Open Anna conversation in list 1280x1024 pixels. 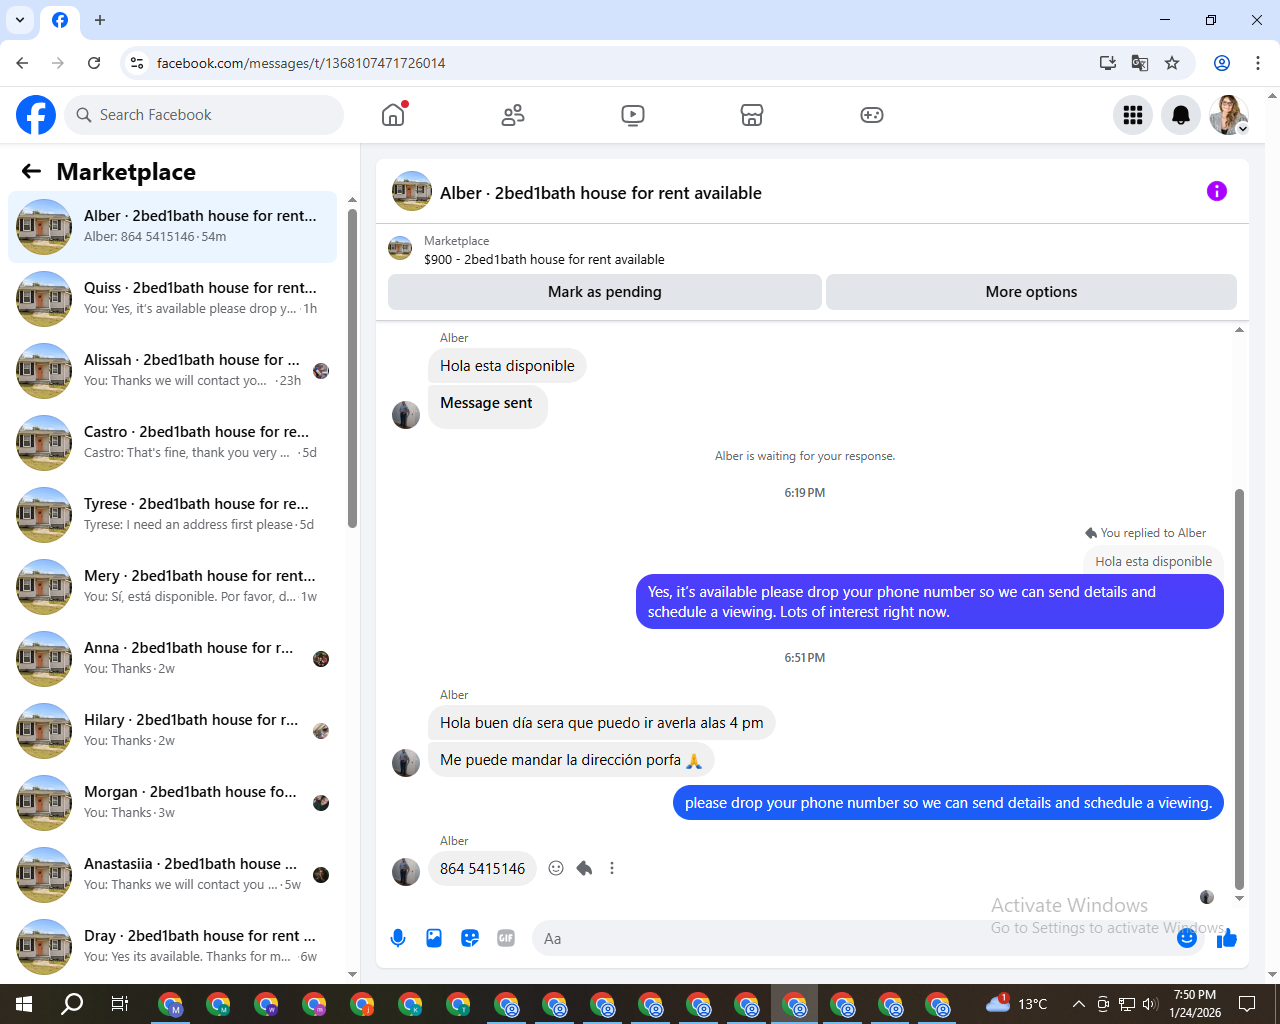tap(172, 659)
